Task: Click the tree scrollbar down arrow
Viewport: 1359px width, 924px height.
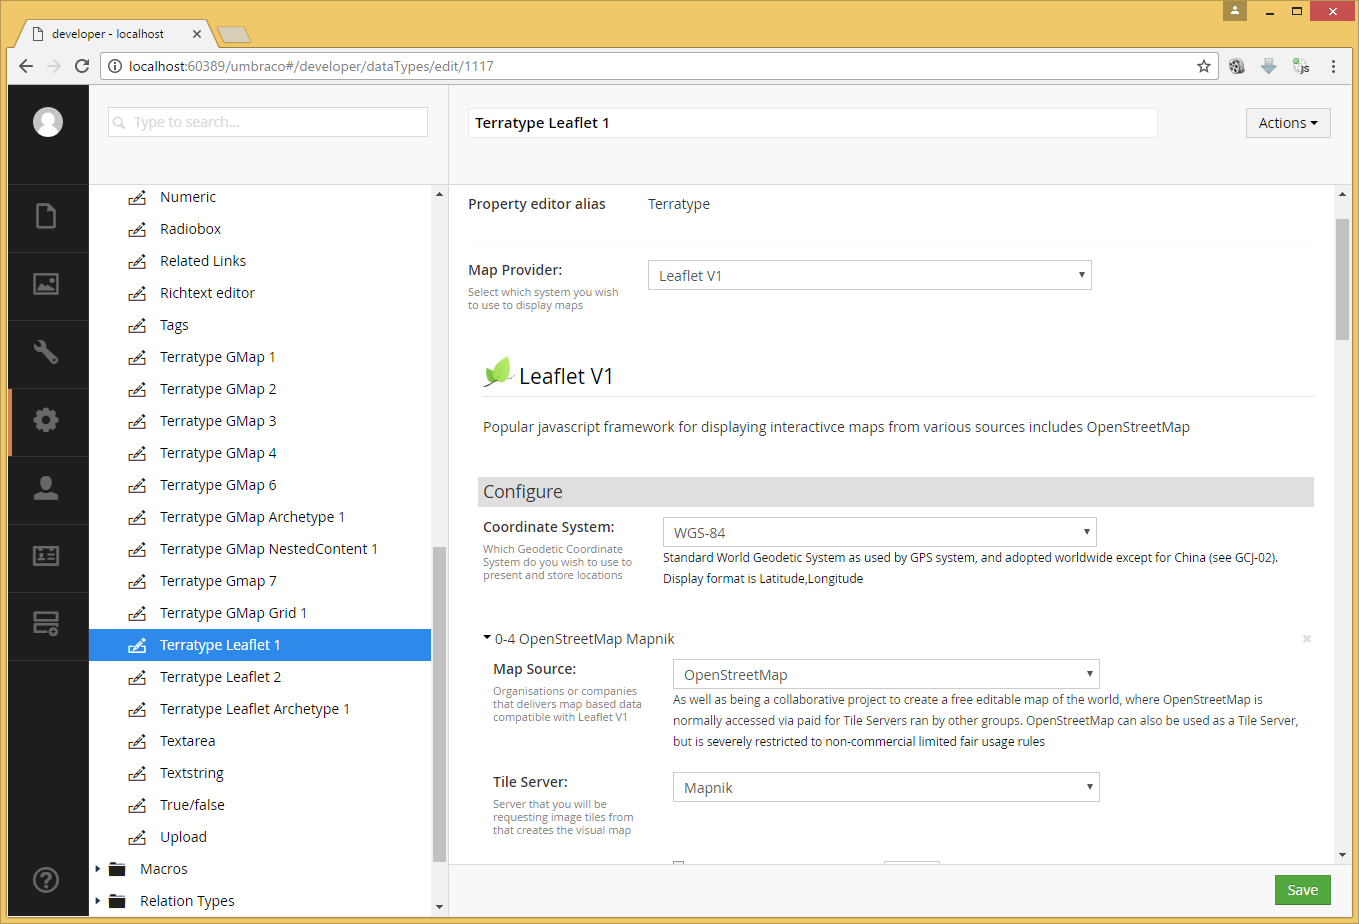Action: point(439,906)
